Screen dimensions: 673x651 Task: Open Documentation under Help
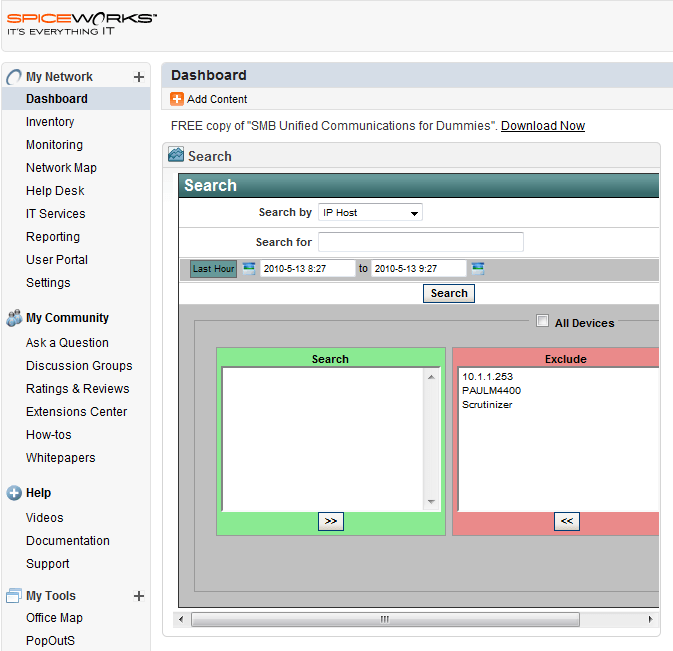68,541
